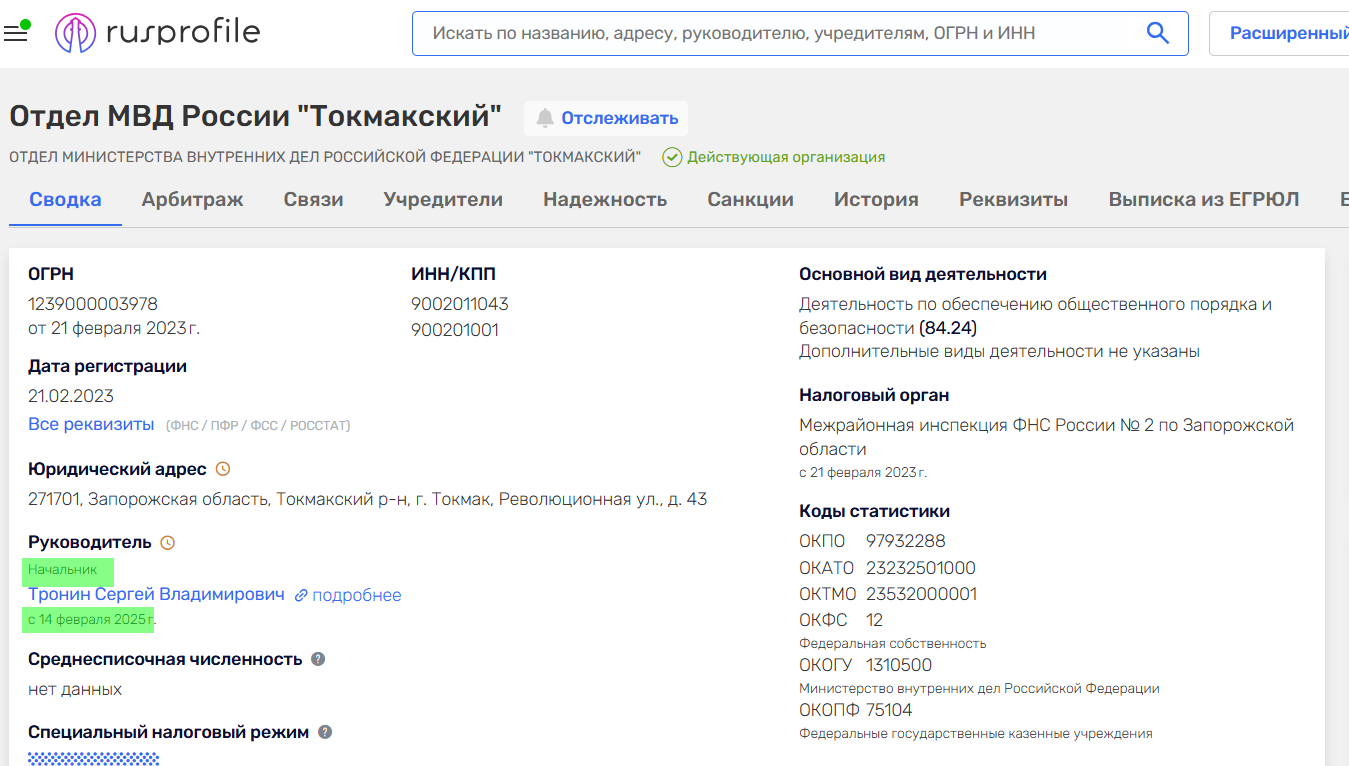Click history clock icon beside Руководитель

168,543
